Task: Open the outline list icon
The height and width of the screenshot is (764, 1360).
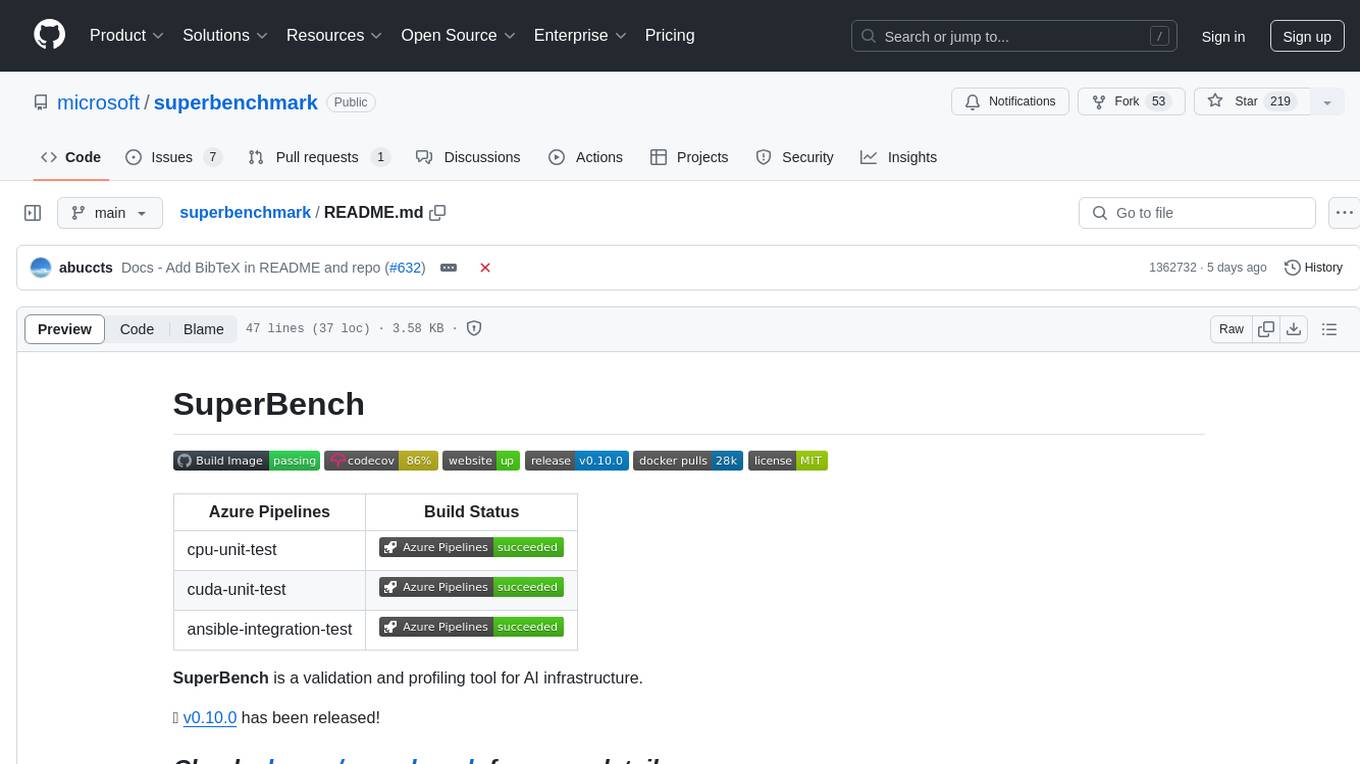Action: coord(1329,329)
